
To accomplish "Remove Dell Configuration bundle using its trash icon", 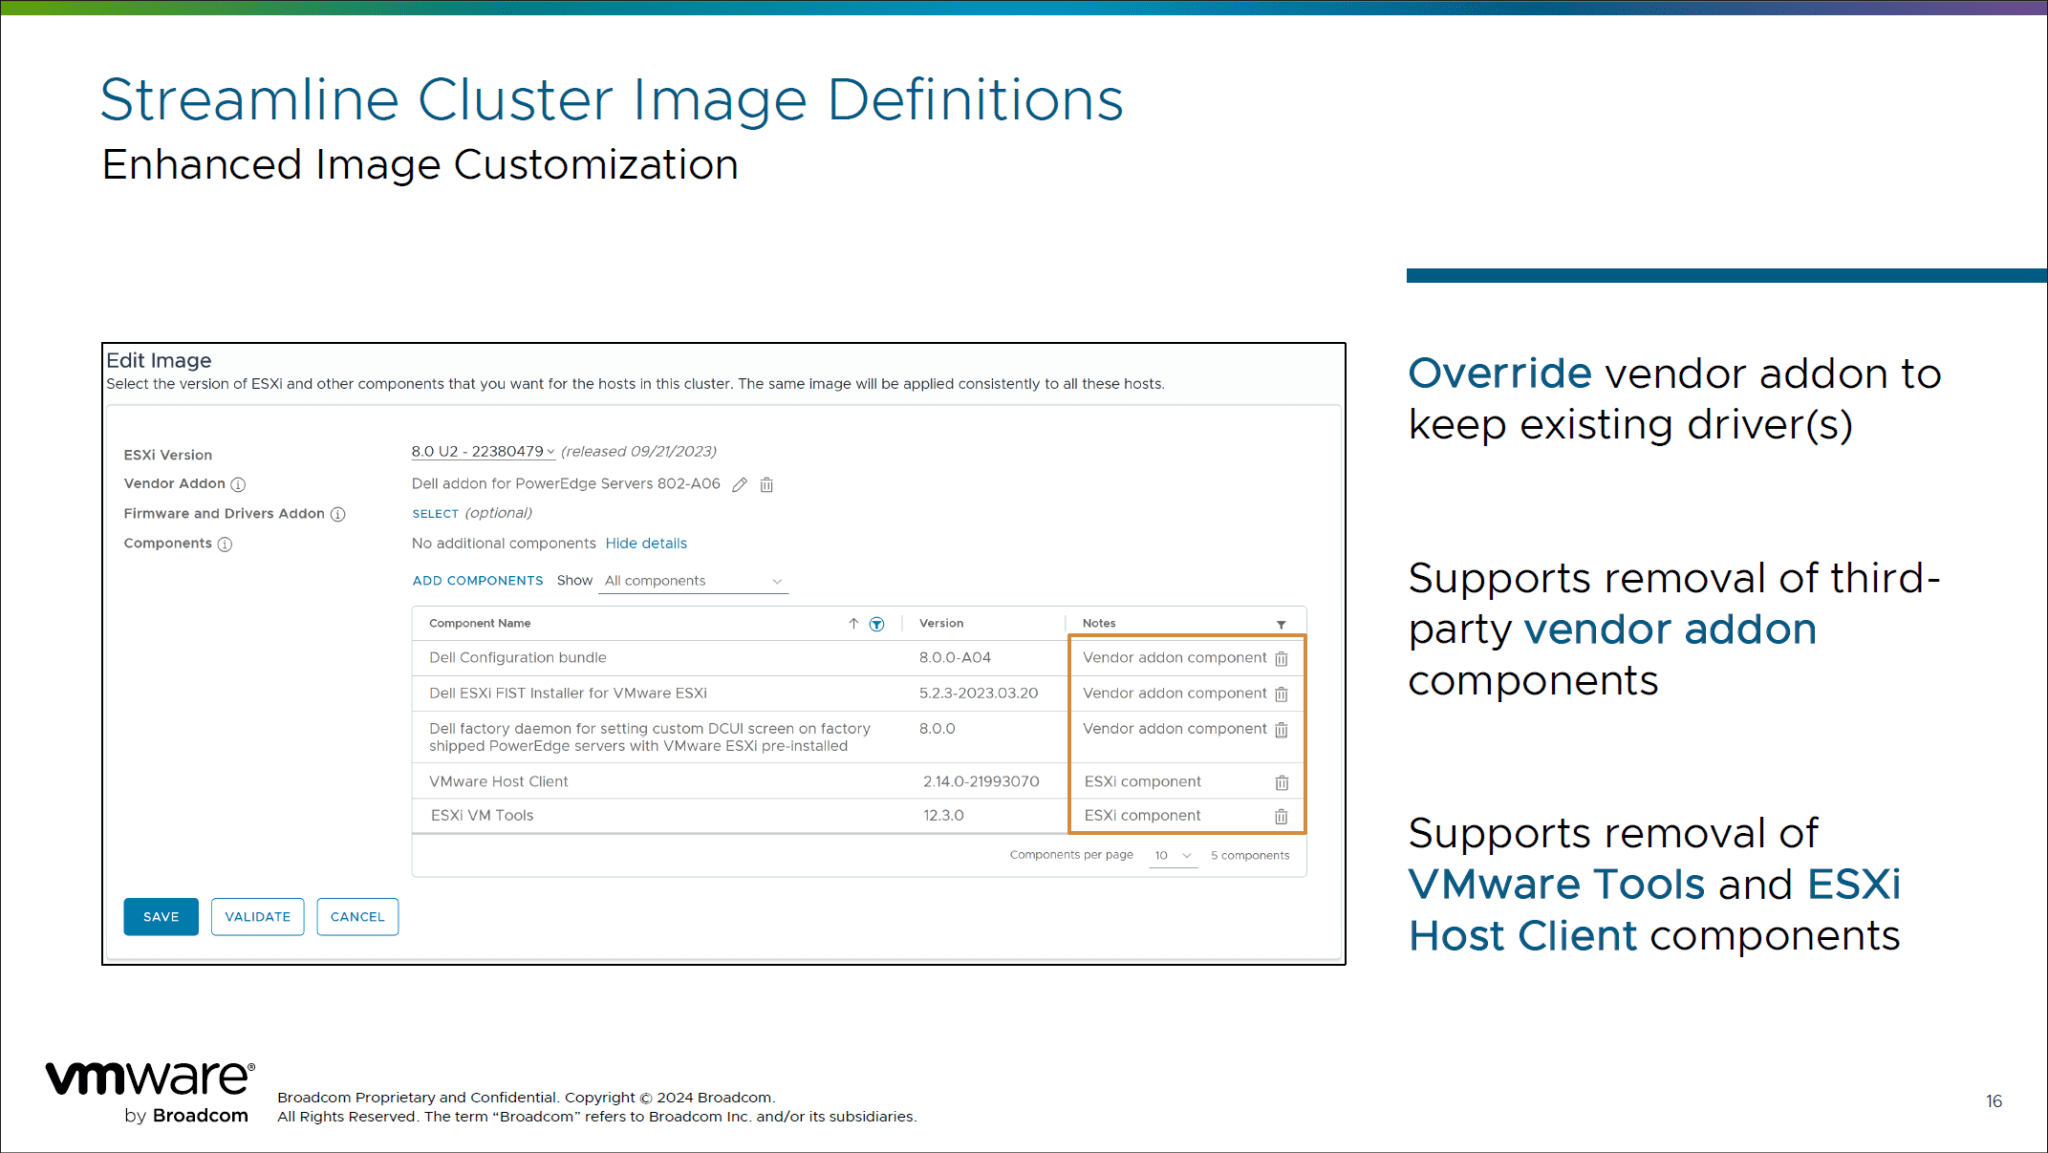I will pyautogui.click(x=1282, y=658).
